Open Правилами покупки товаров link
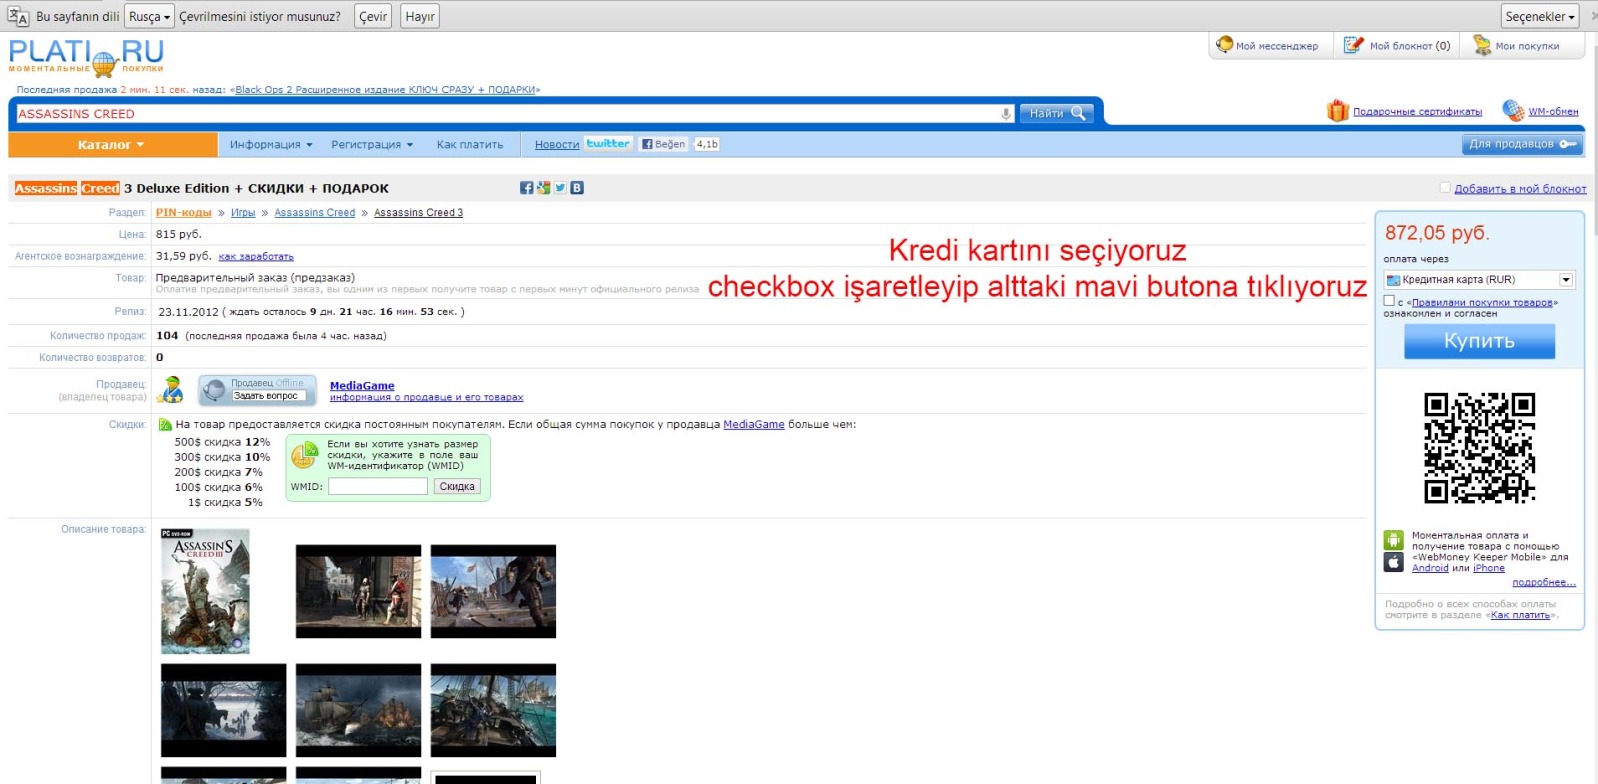This screenshot has width=1598, height=784. [1482, 302]
